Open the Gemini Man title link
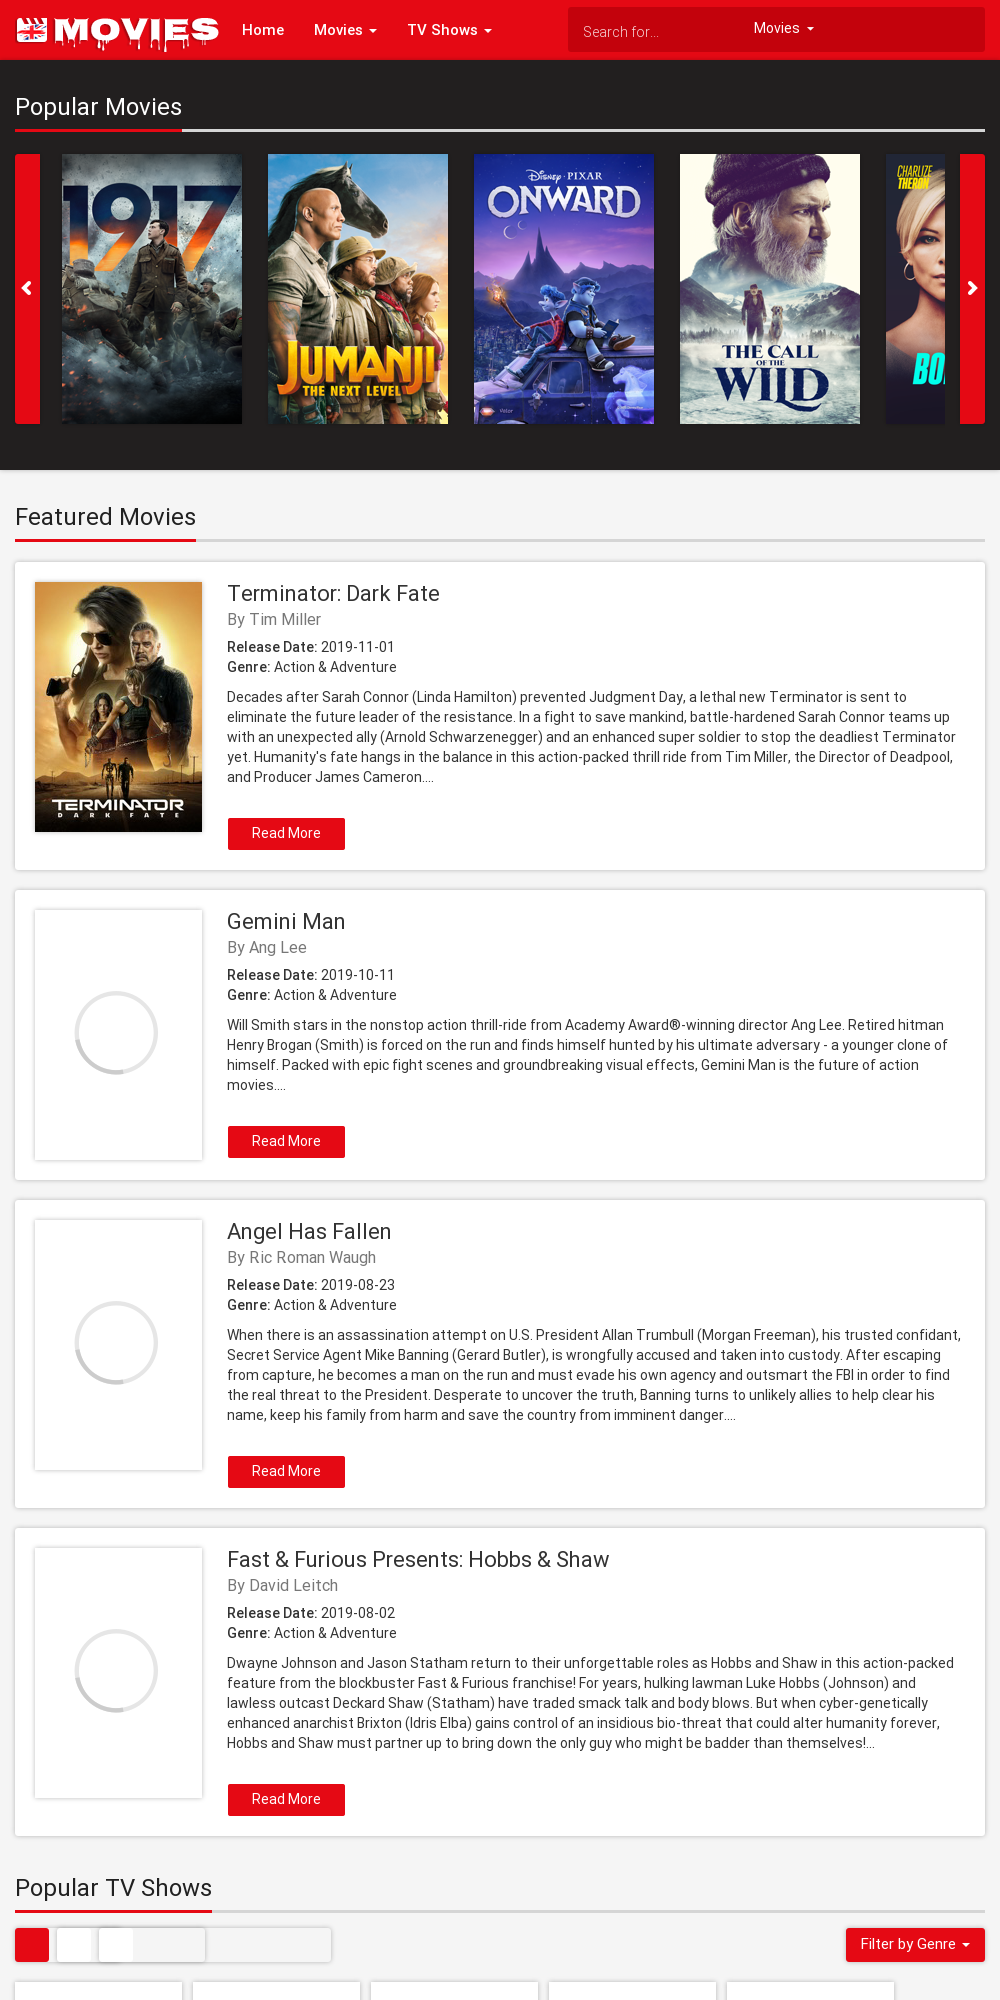This screenshot has height=2000, width=1000. (286, 921)
